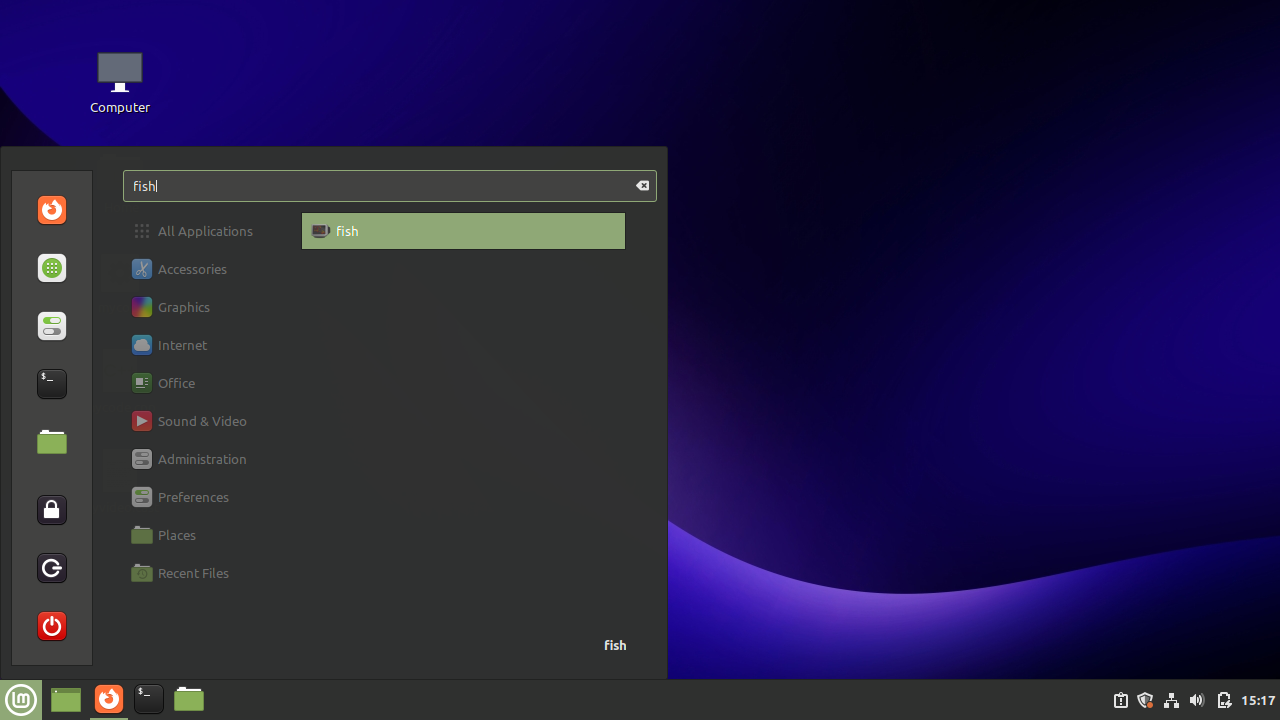Open update manager shield tray icon

pos(1146,700)
